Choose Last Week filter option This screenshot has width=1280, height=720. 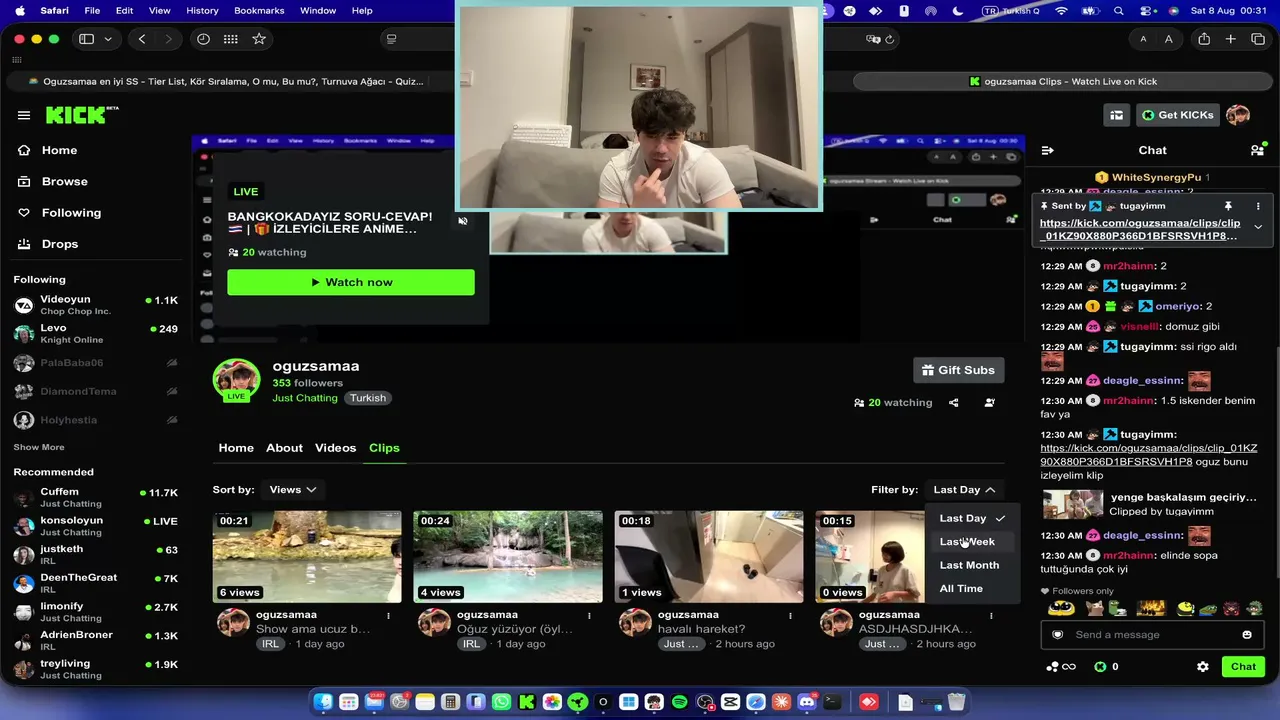(972, 542)
